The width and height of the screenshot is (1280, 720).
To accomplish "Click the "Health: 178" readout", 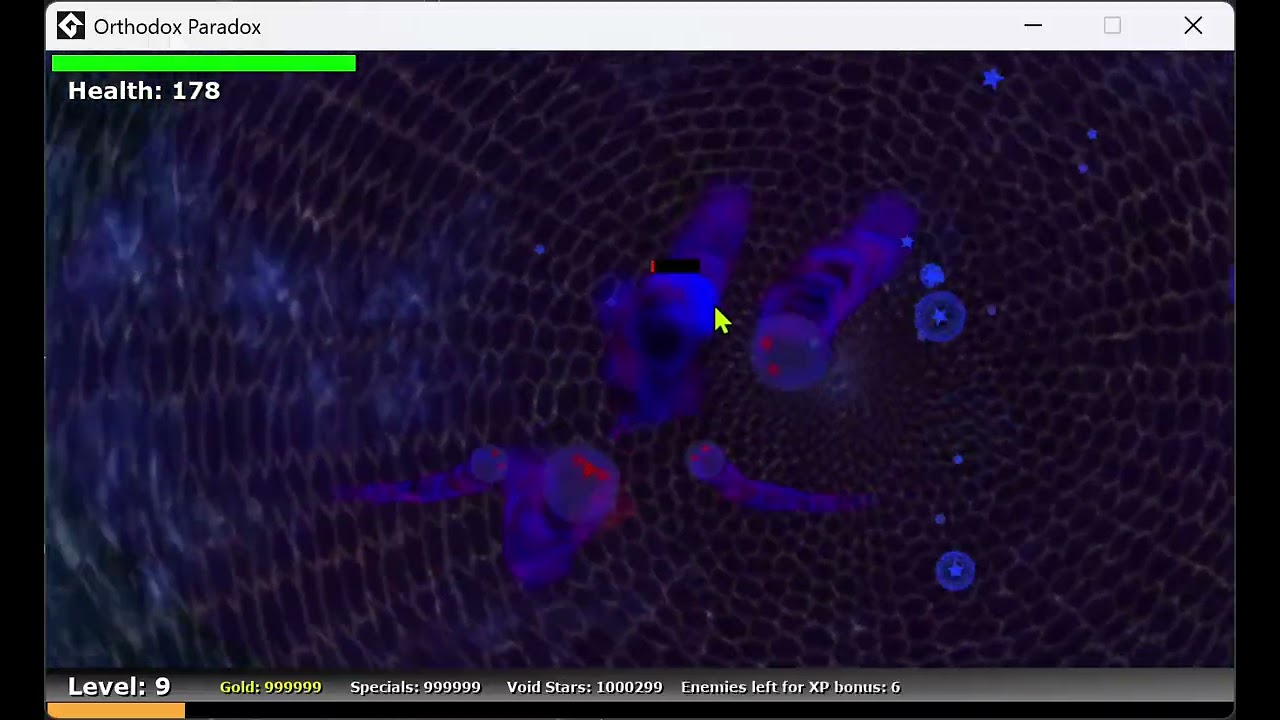I will click(144, 91).
